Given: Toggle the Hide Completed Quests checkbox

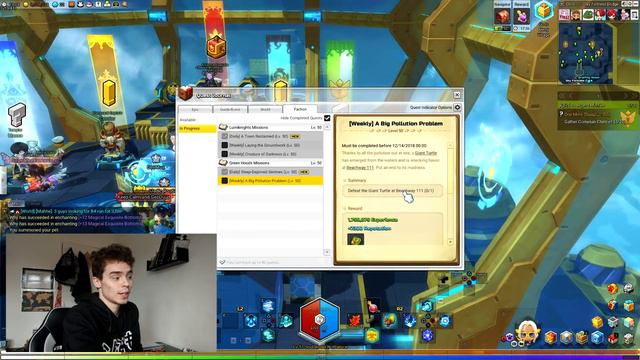Looking at the screenshot, I should 327,118.
